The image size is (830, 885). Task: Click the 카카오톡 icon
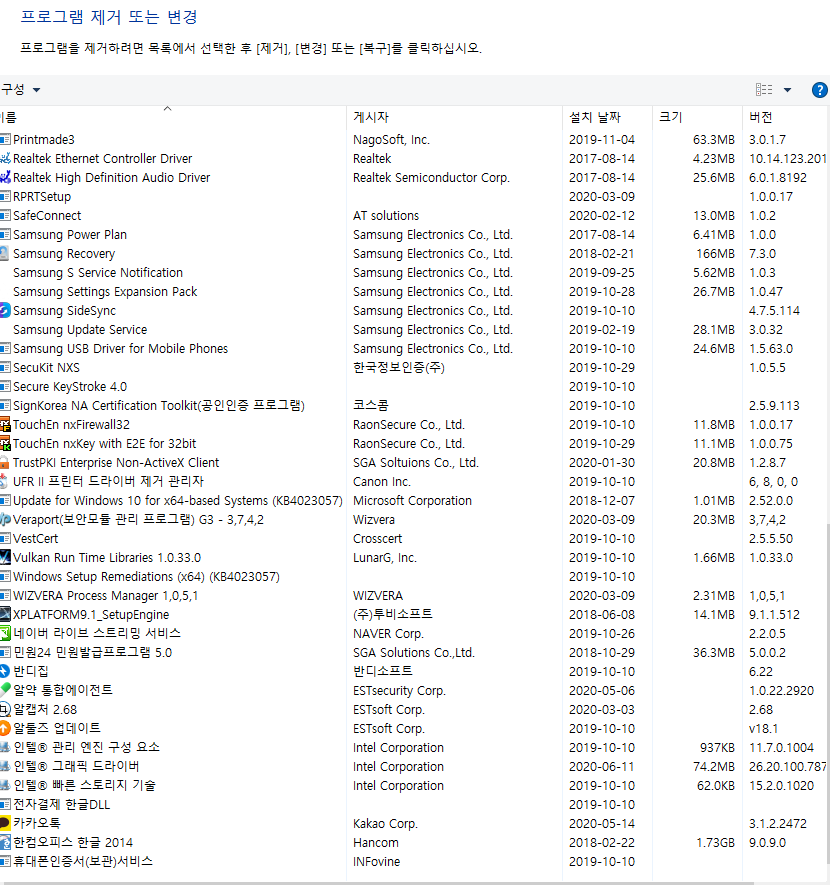tap(5, 823)
